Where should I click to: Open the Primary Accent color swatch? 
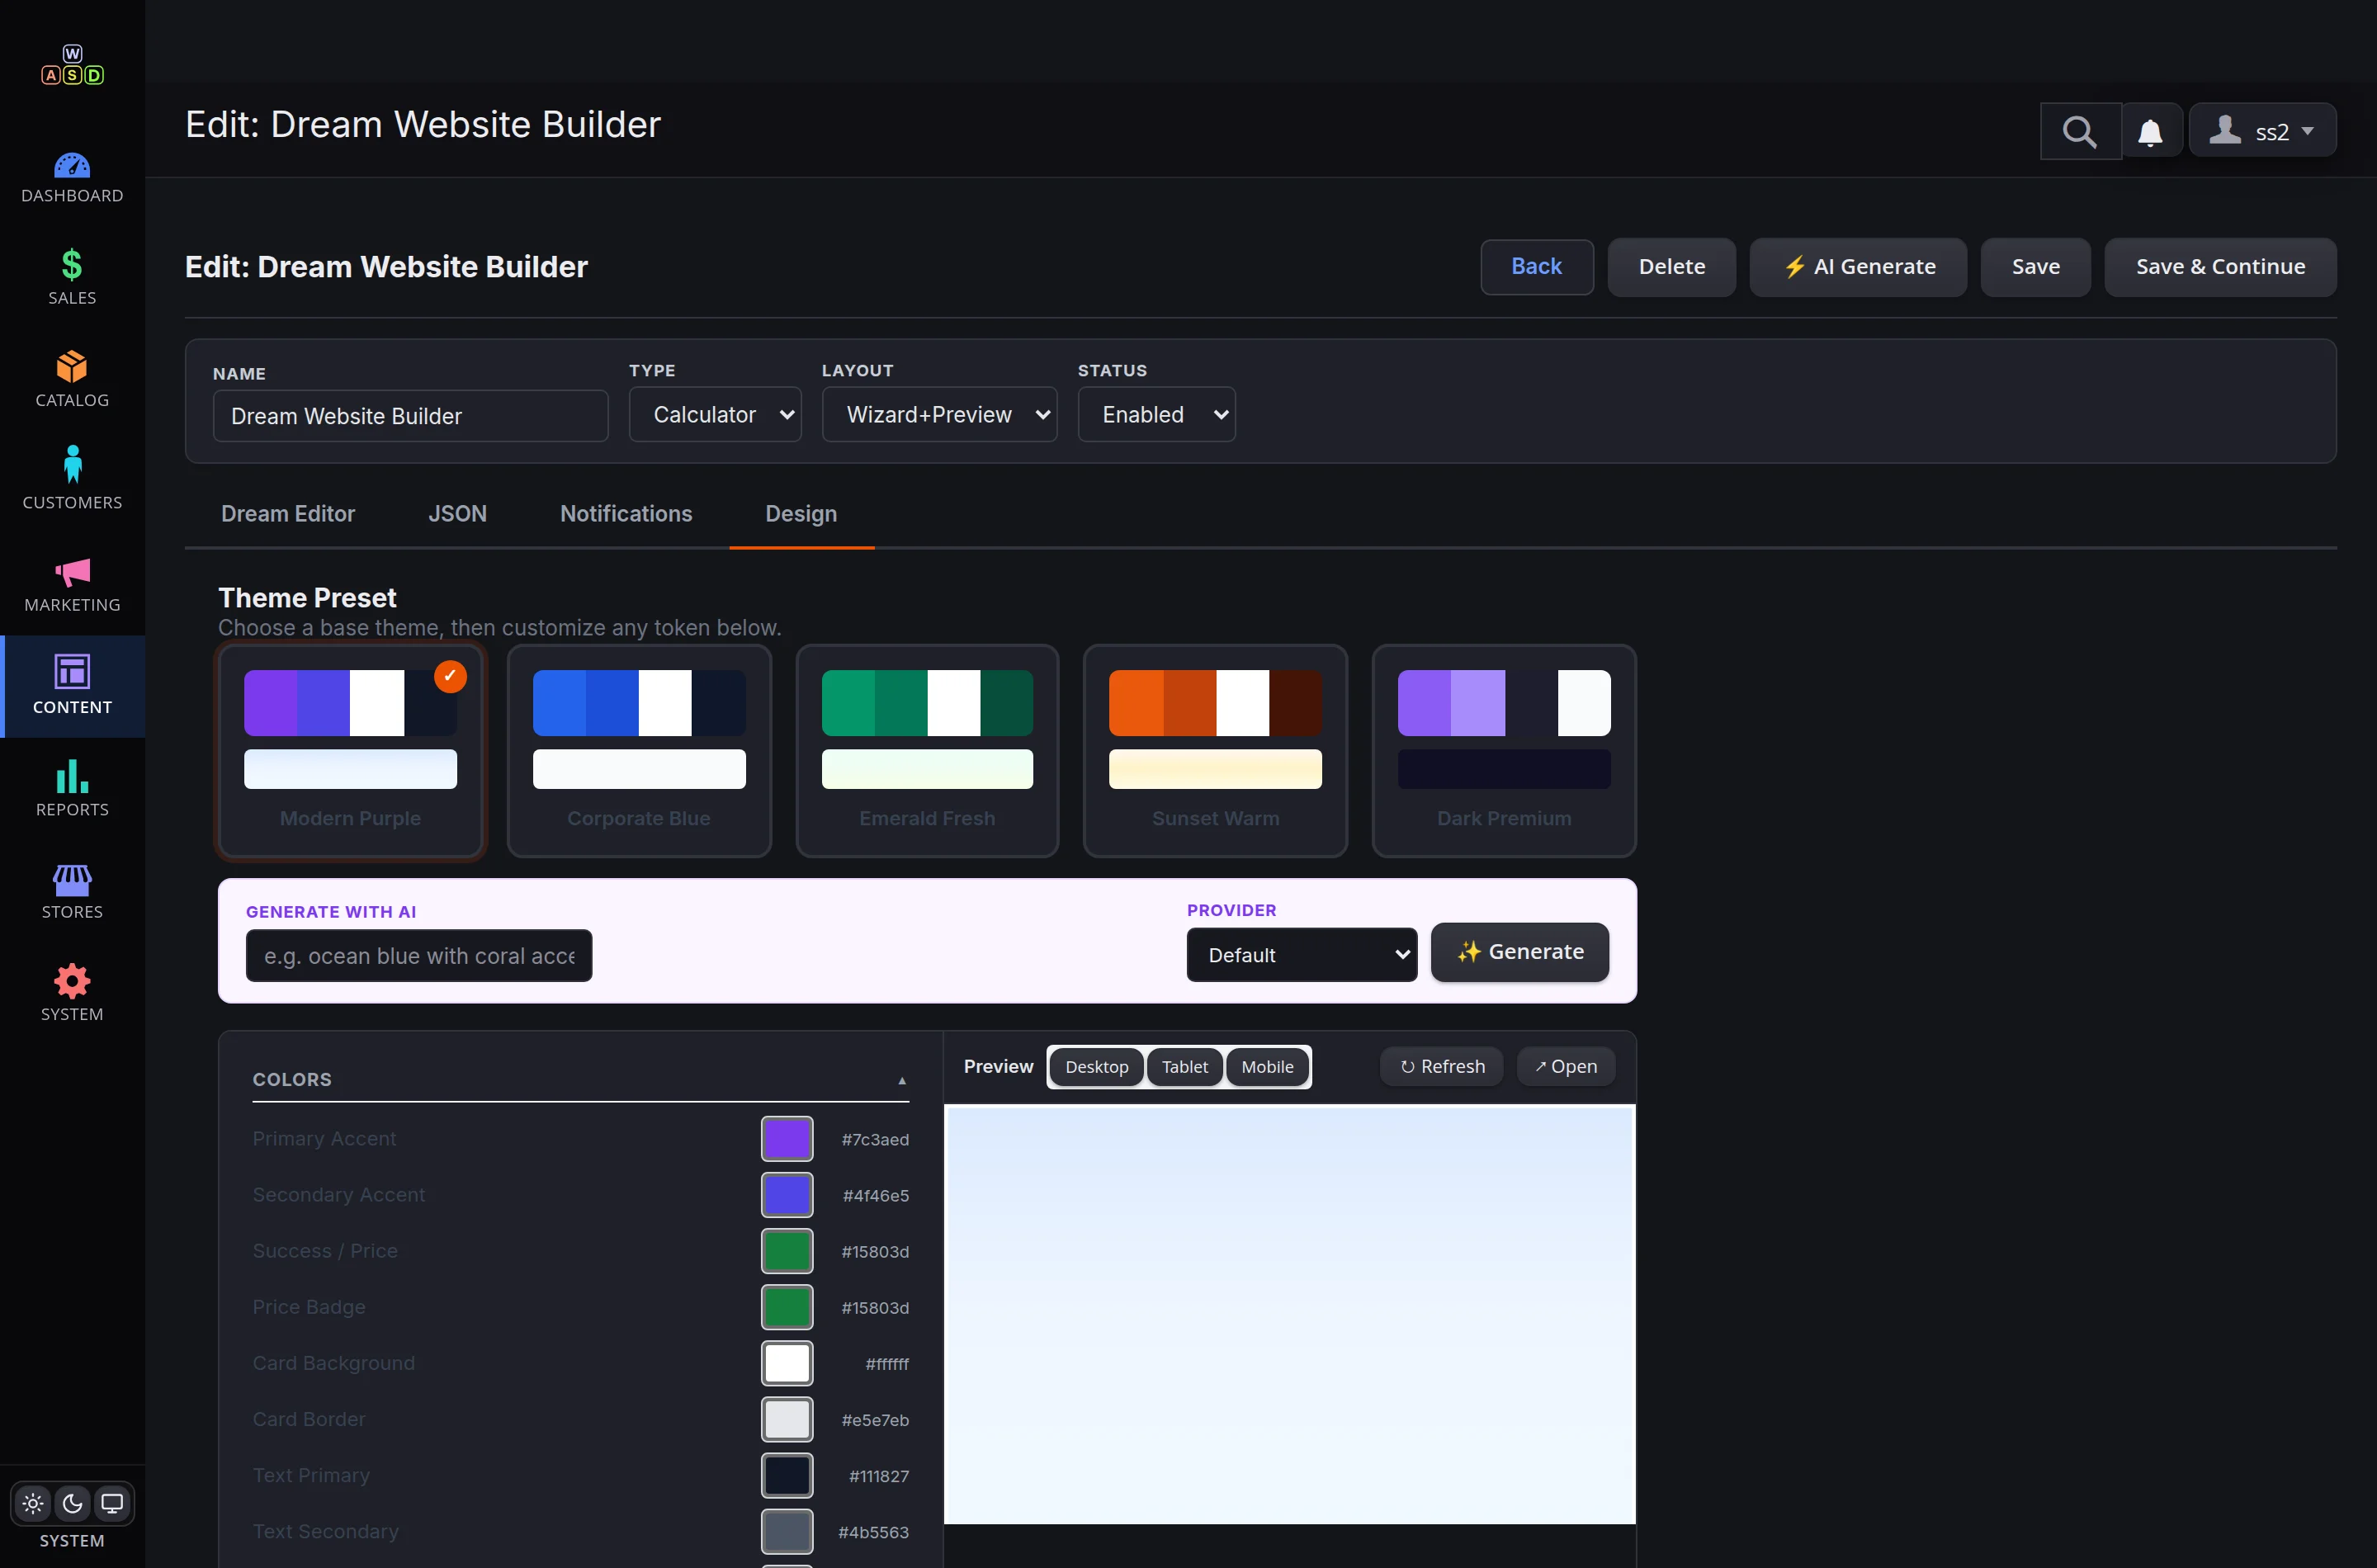point(787,1139)
